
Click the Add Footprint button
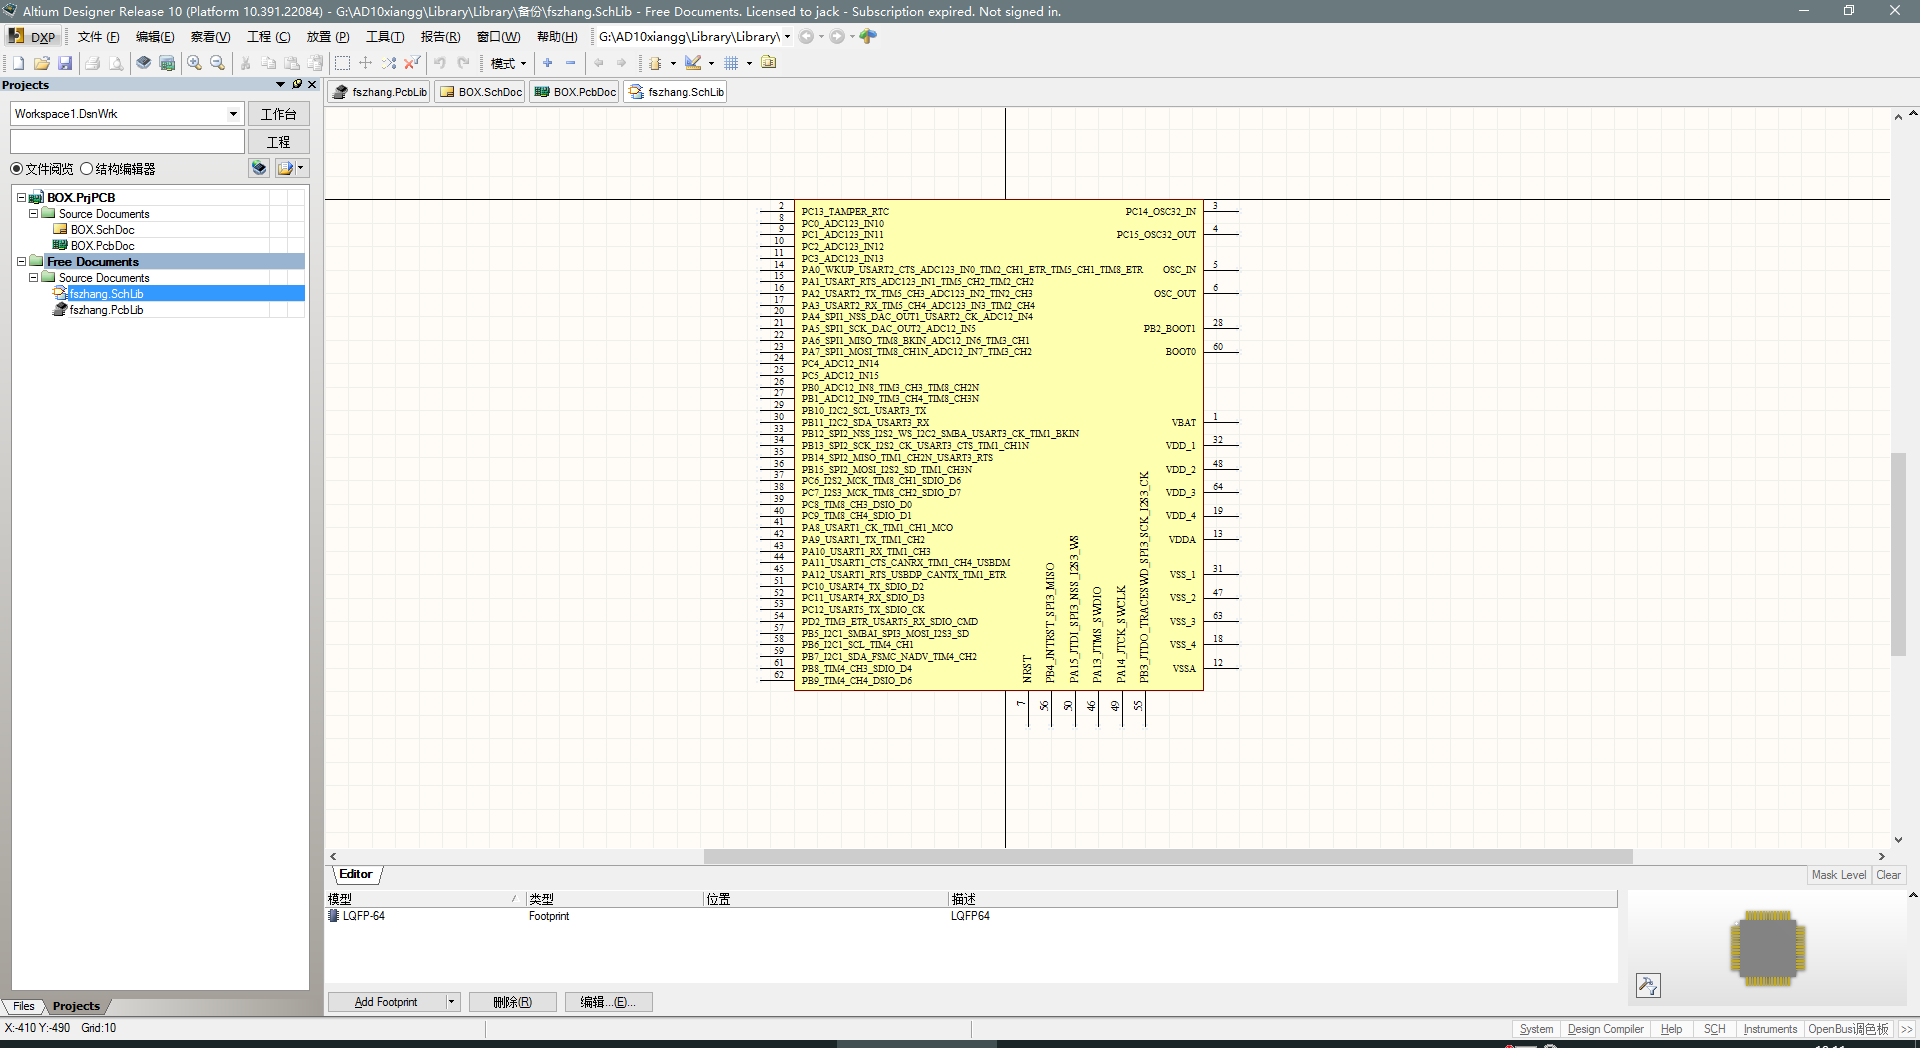pyautogui.click(x=386, y=1002)
